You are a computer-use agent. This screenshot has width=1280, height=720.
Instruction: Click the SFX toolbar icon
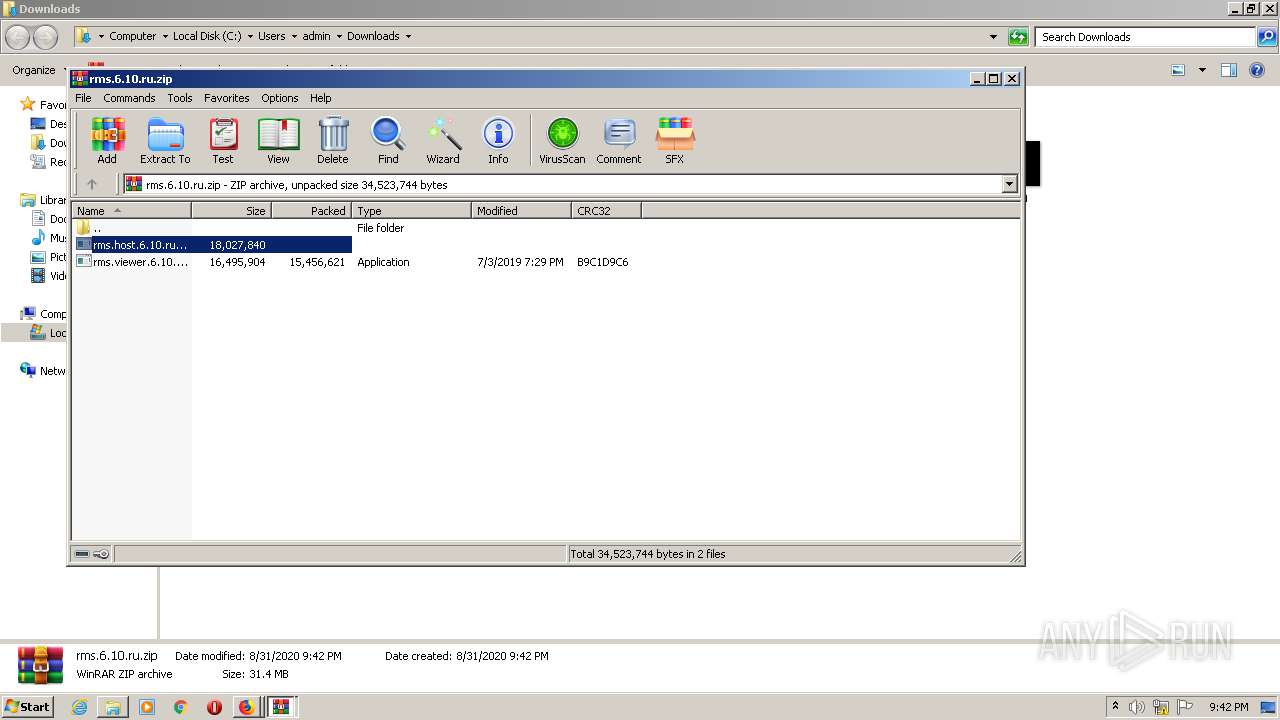click(675, 140)
